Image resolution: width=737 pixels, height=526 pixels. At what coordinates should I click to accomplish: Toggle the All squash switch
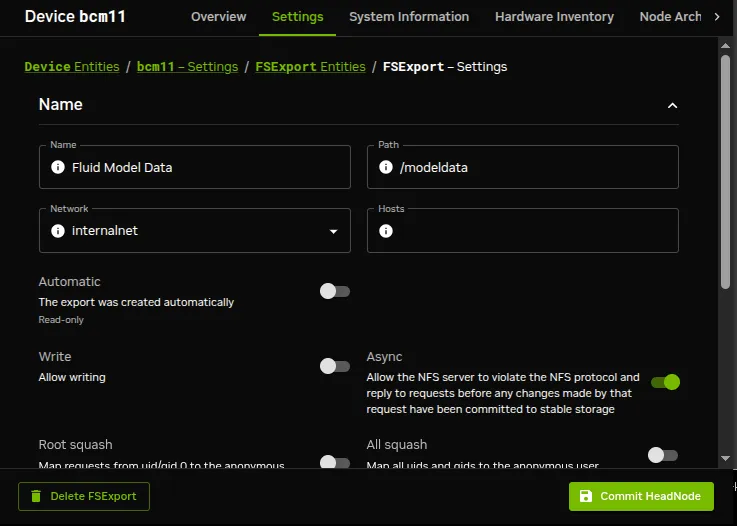[663, 455]
